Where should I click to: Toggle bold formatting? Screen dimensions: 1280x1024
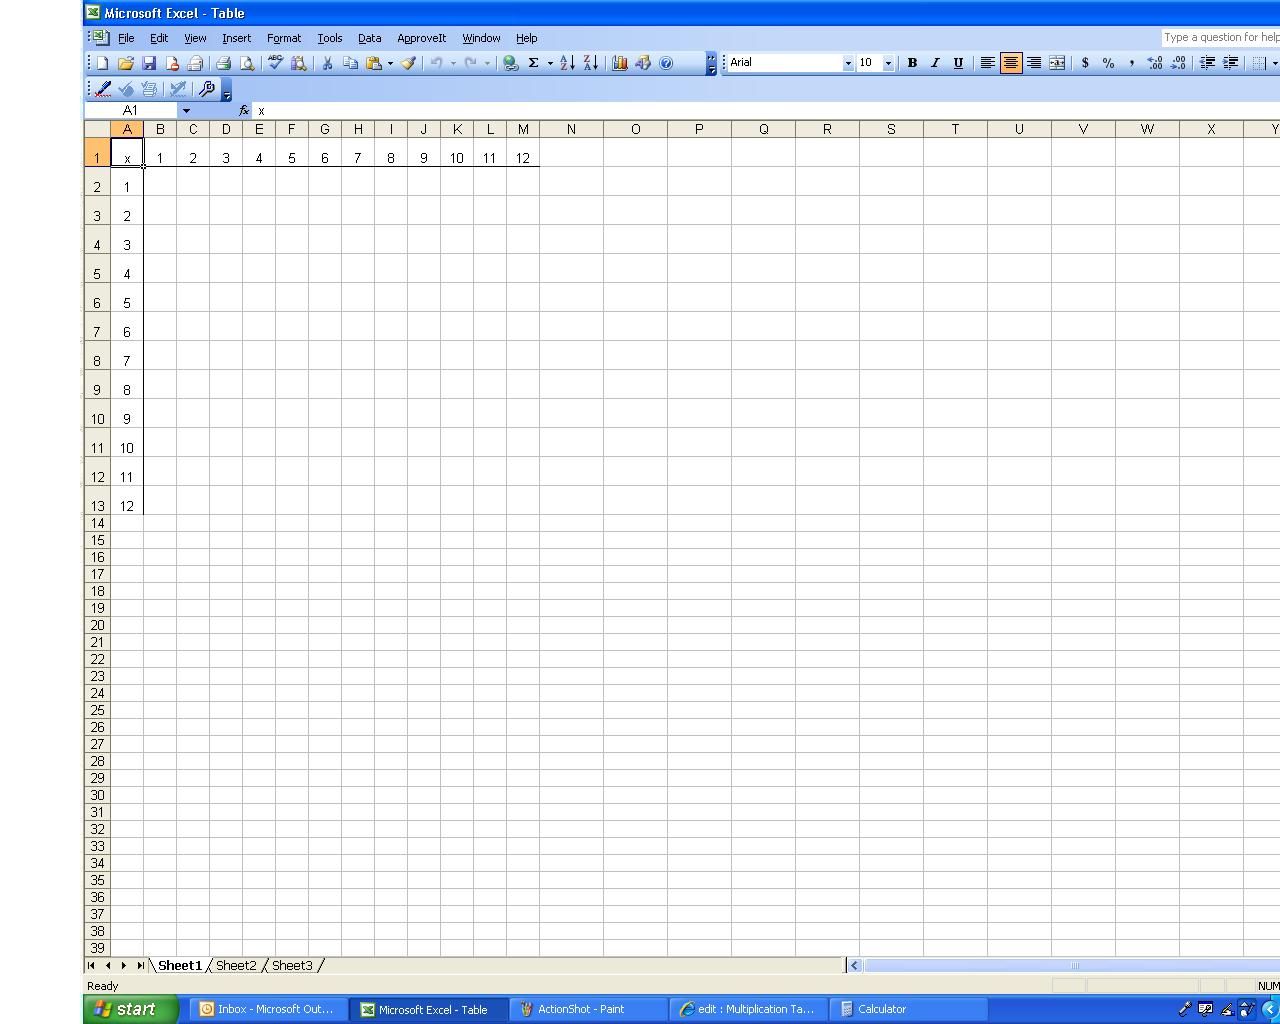[911, 62]
